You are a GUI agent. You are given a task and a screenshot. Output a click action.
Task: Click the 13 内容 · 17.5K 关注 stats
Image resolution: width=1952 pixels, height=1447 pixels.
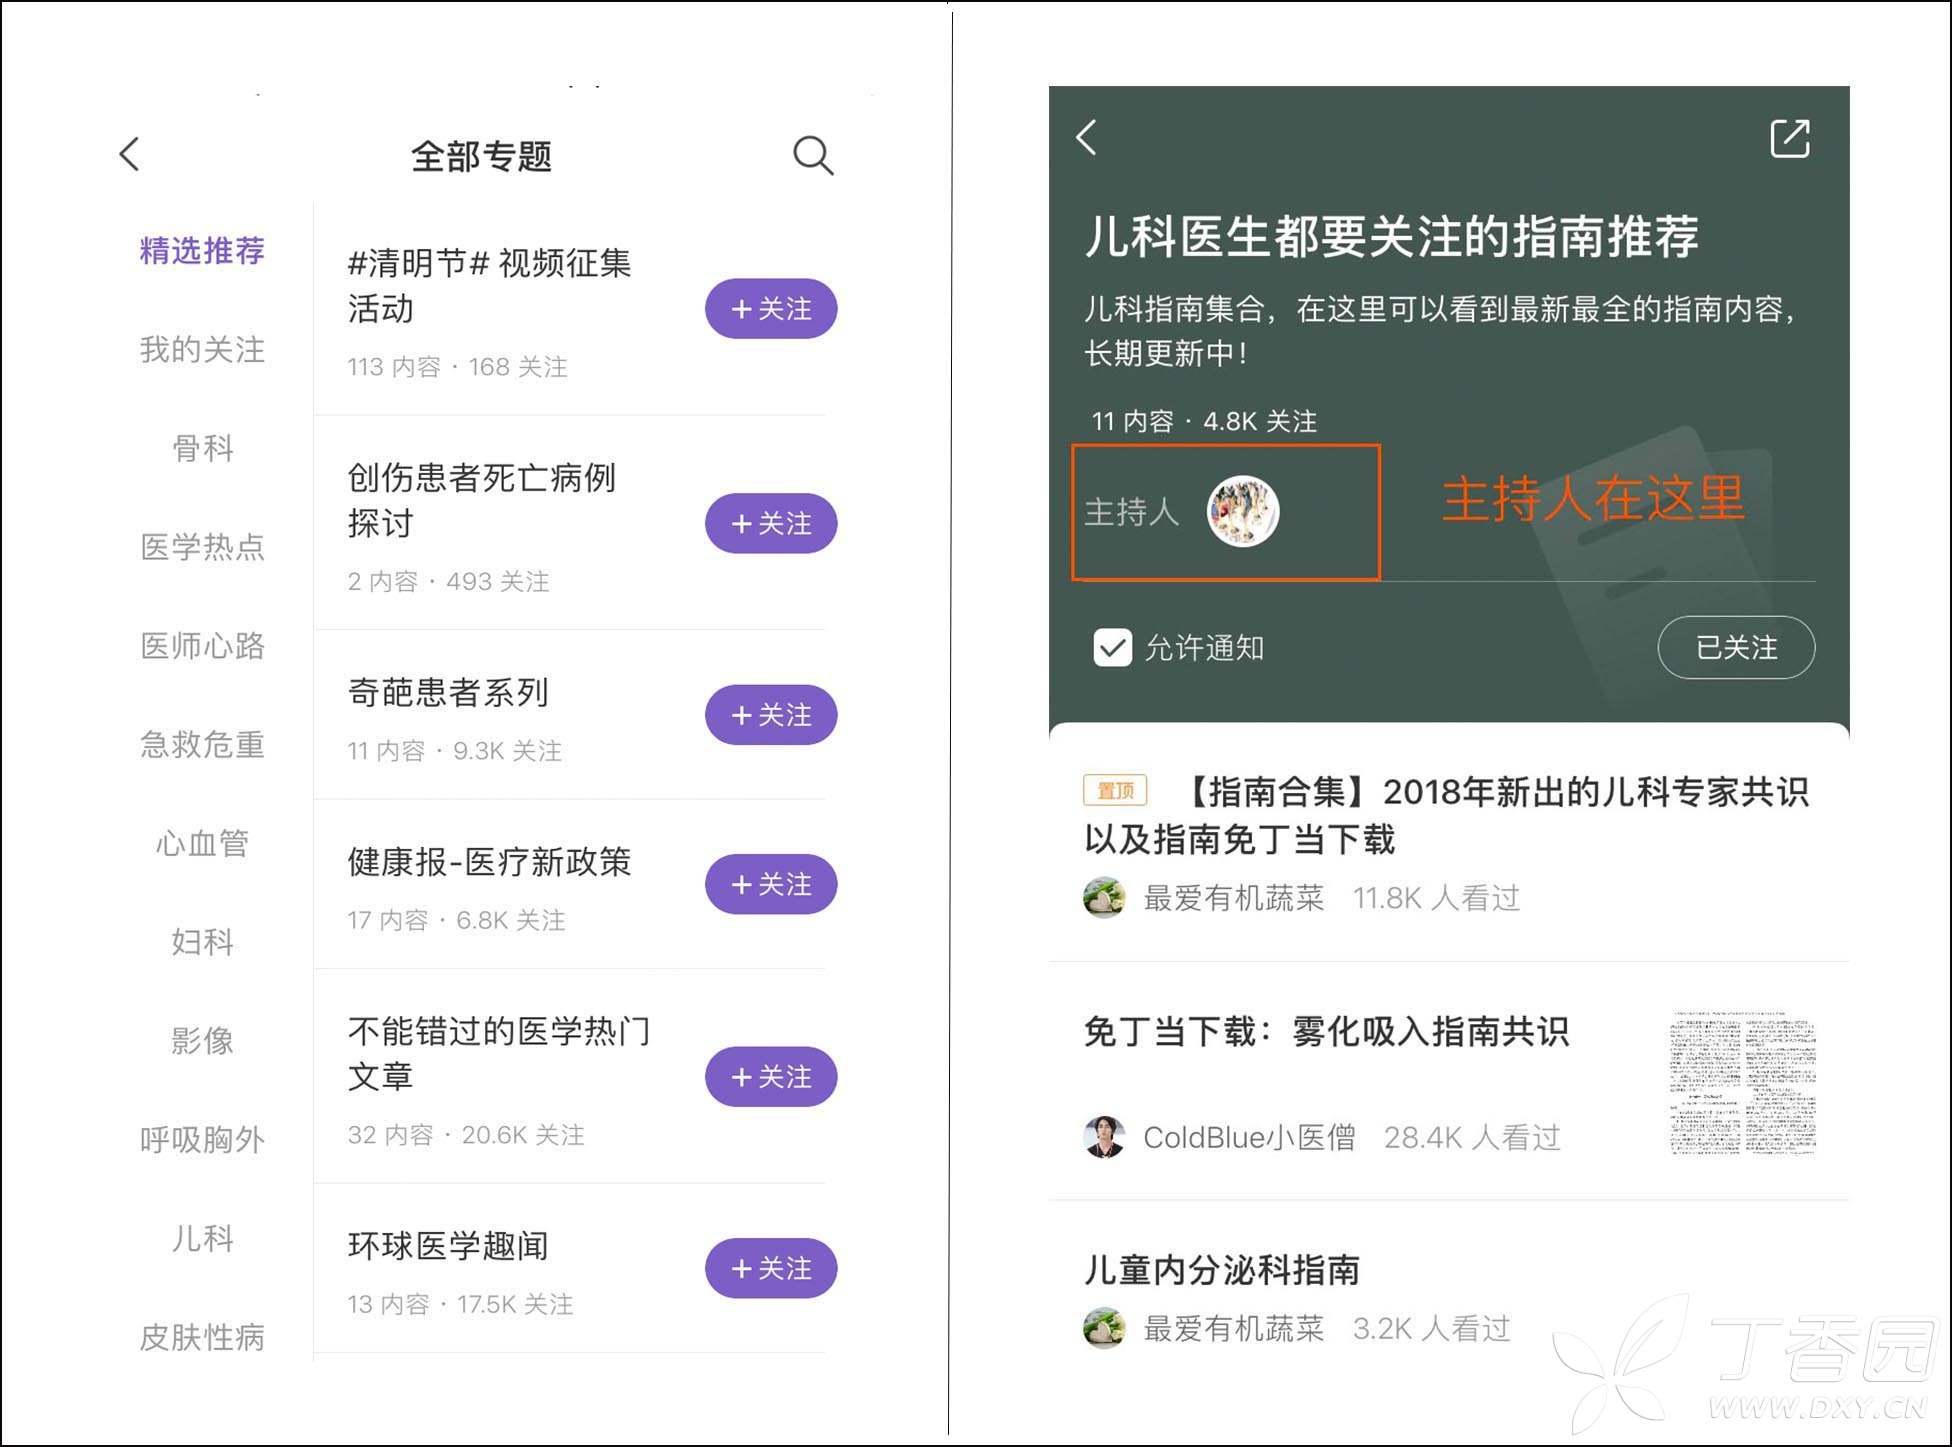[x=460, y=1304]
